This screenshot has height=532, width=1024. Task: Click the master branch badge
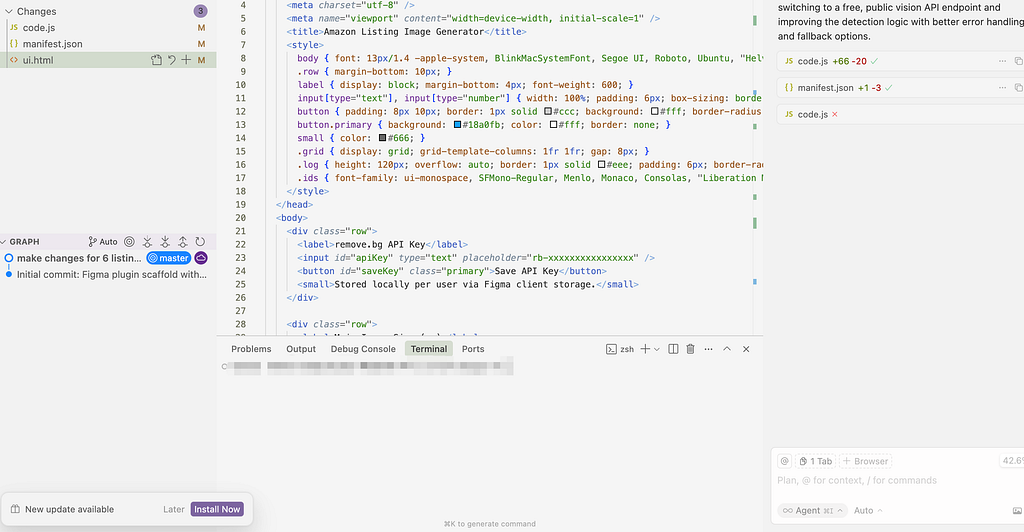(168, 258)
